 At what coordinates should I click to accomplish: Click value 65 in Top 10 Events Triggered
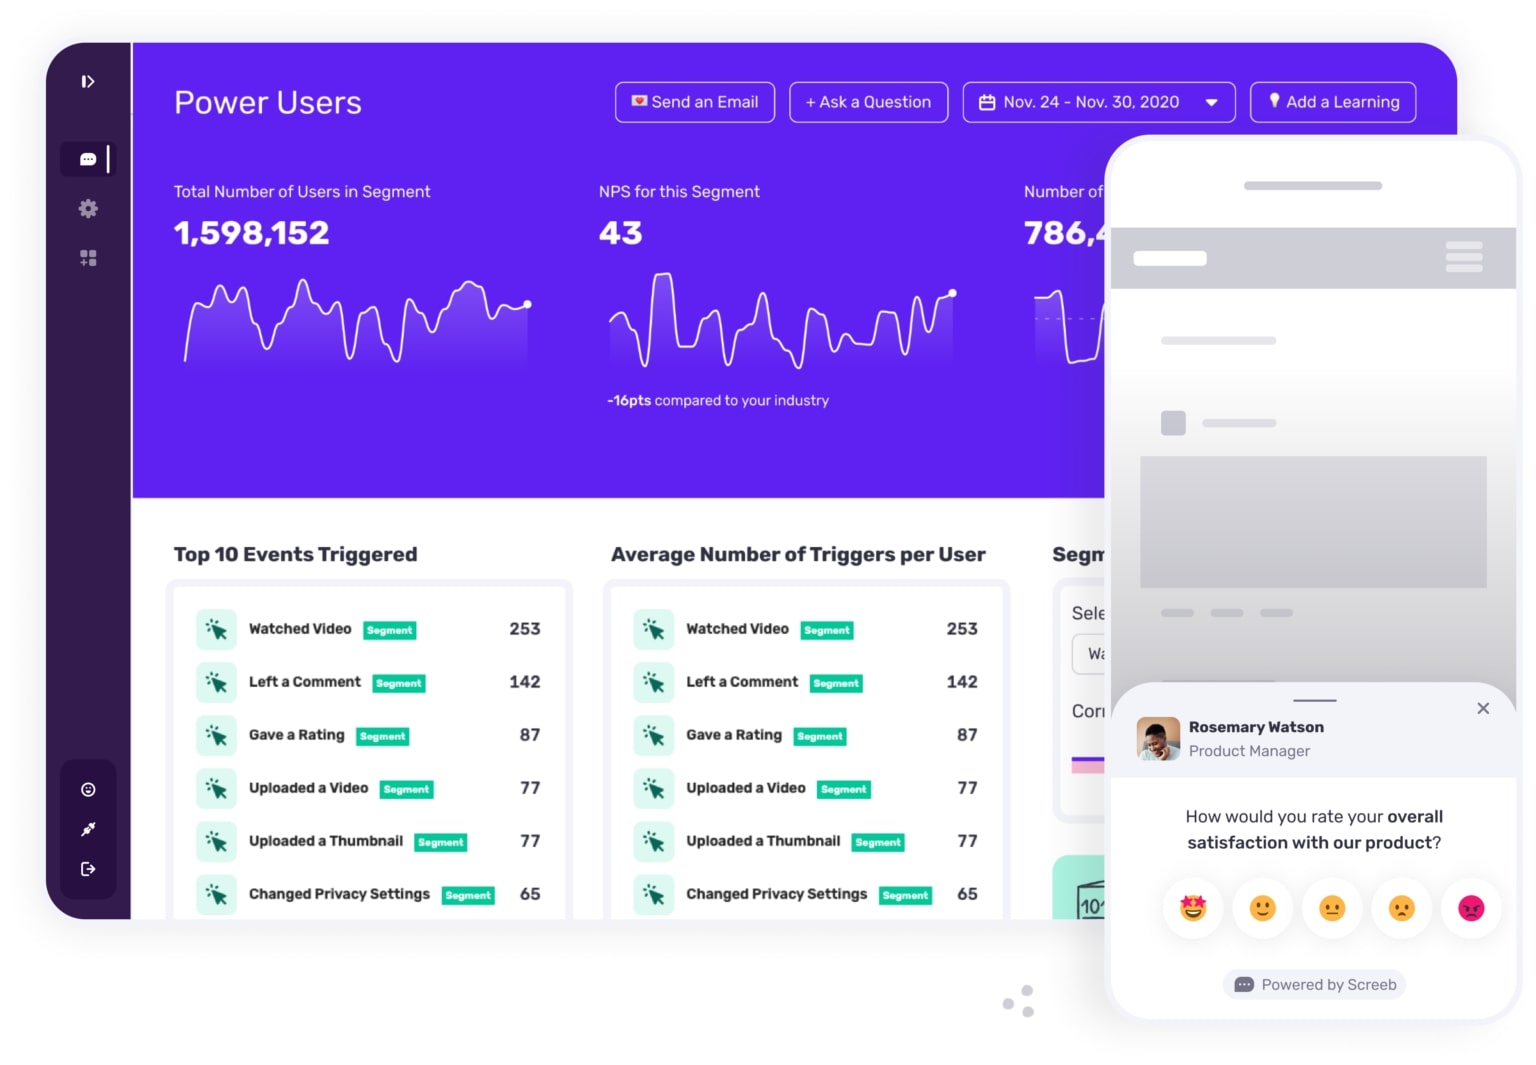tap(530, 894)
